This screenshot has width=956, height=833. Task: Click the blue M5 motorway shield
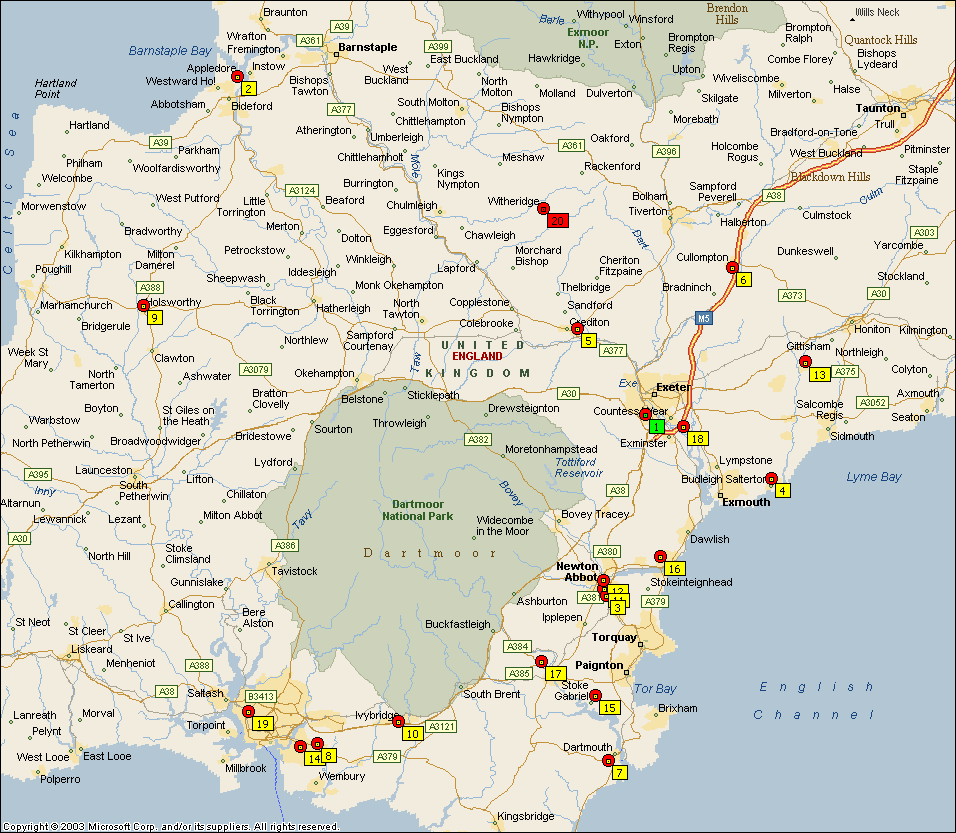click(x=704, y=317)
